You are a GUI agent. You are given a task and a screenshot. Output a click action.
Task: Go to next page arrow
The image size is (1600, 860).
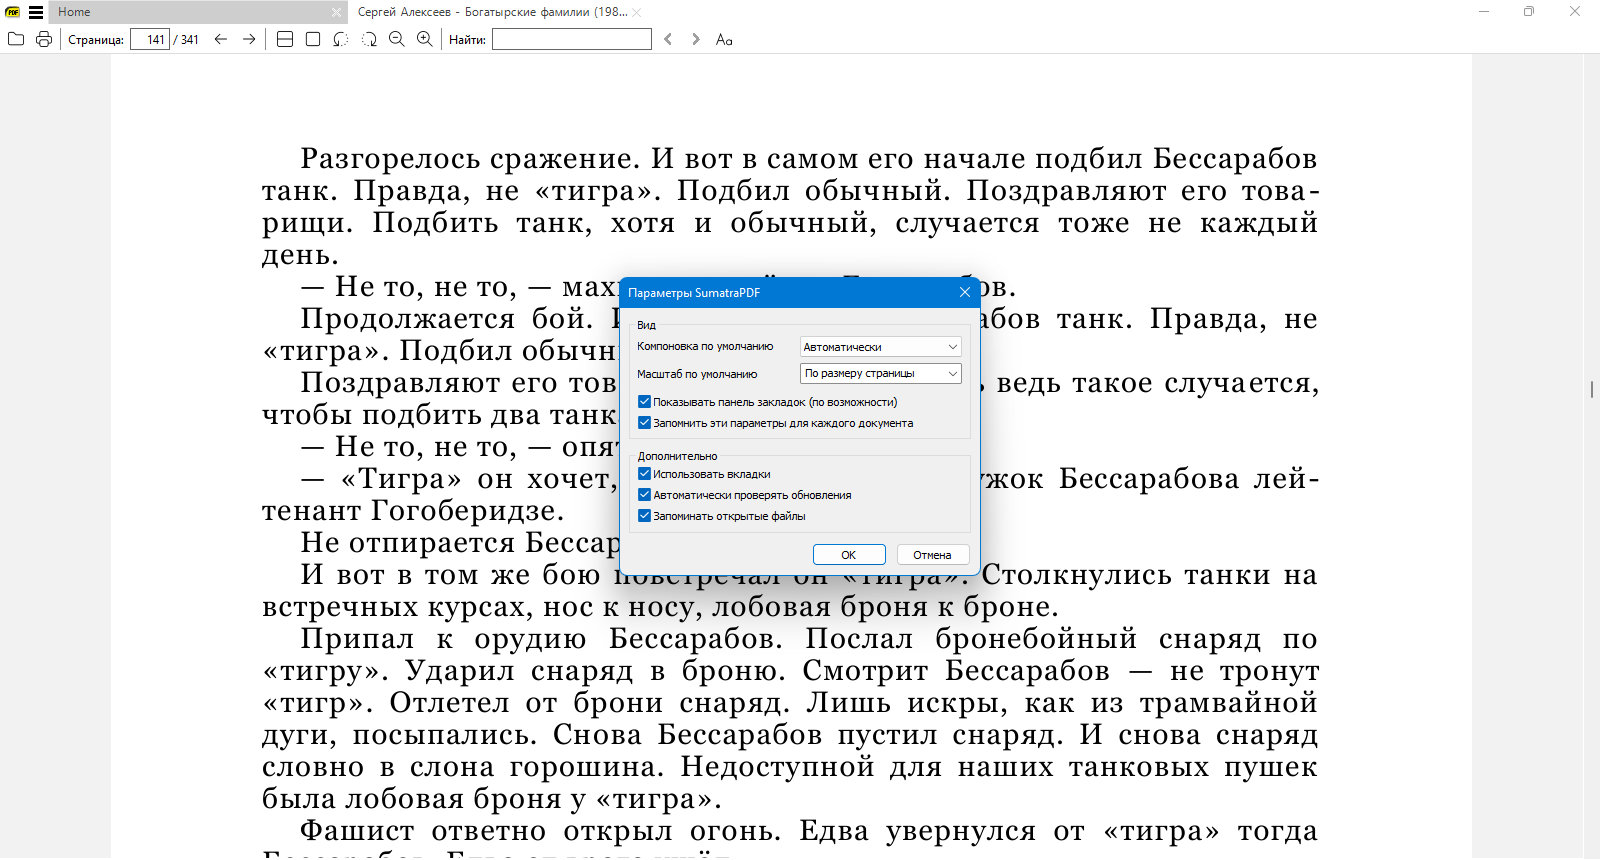point(249,39)
